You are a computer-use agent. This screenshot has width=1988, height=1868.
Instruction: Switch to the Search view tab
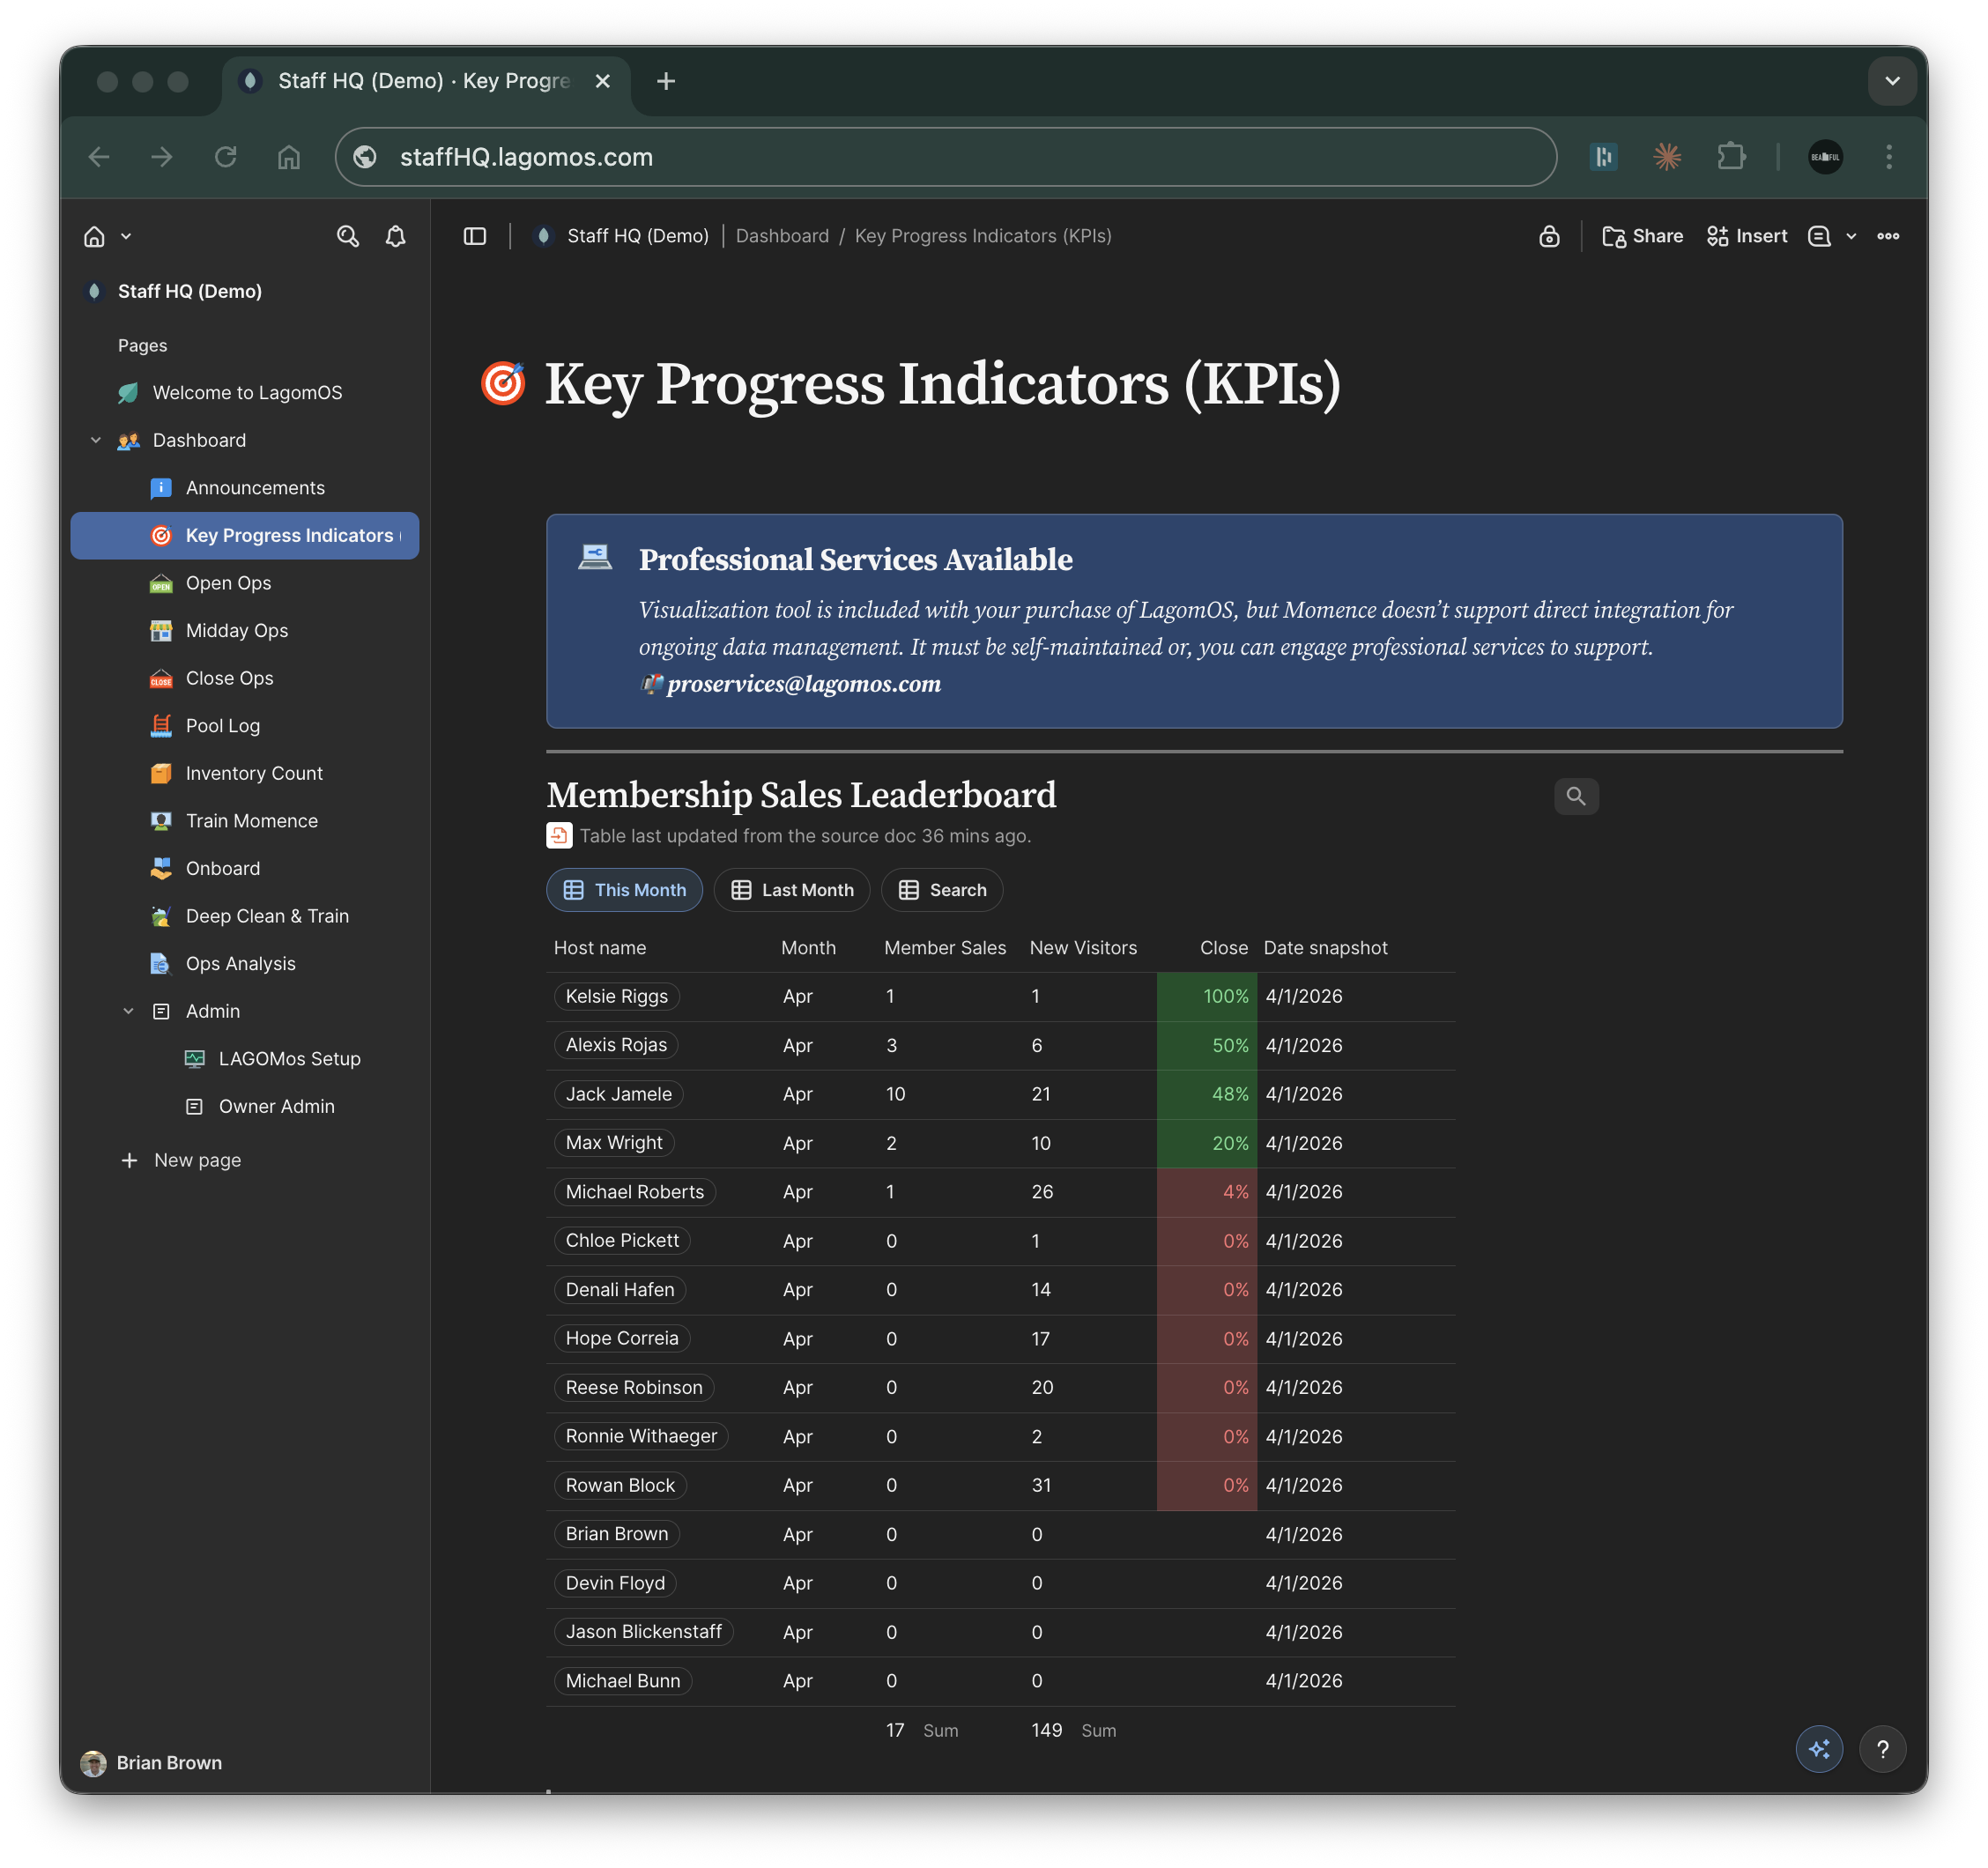click(x=942, y=890)
